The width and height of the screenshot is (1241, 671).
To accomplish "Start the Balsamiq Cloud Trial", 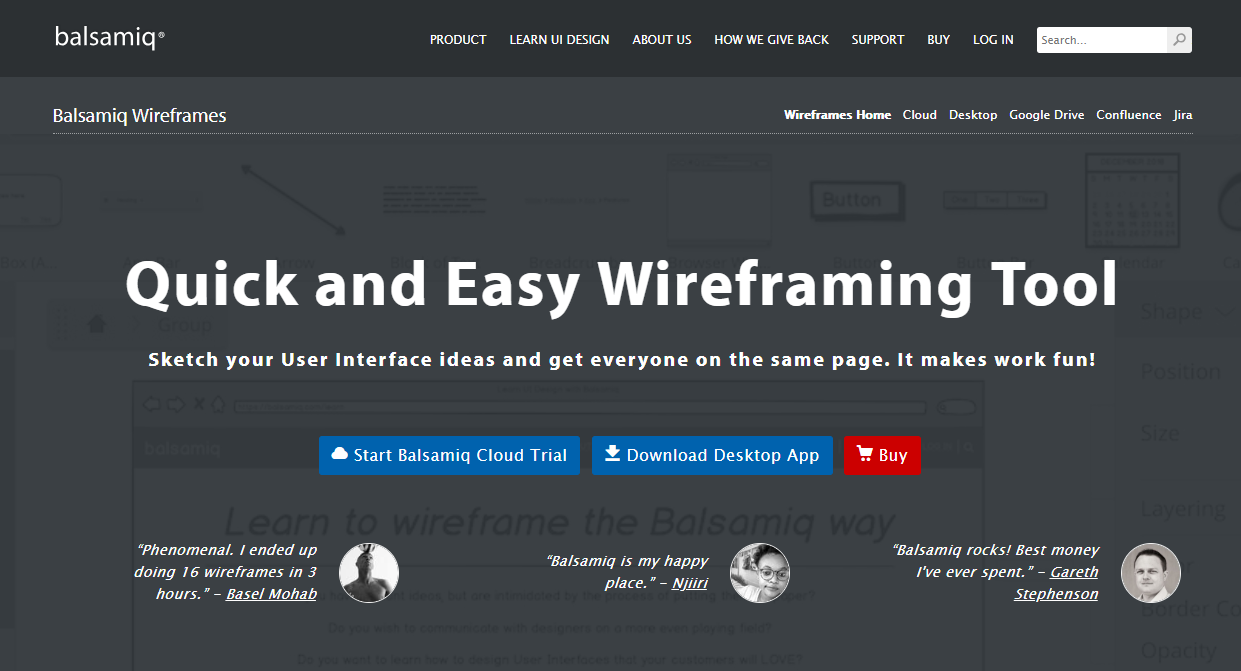I will [x=449, y=455].
